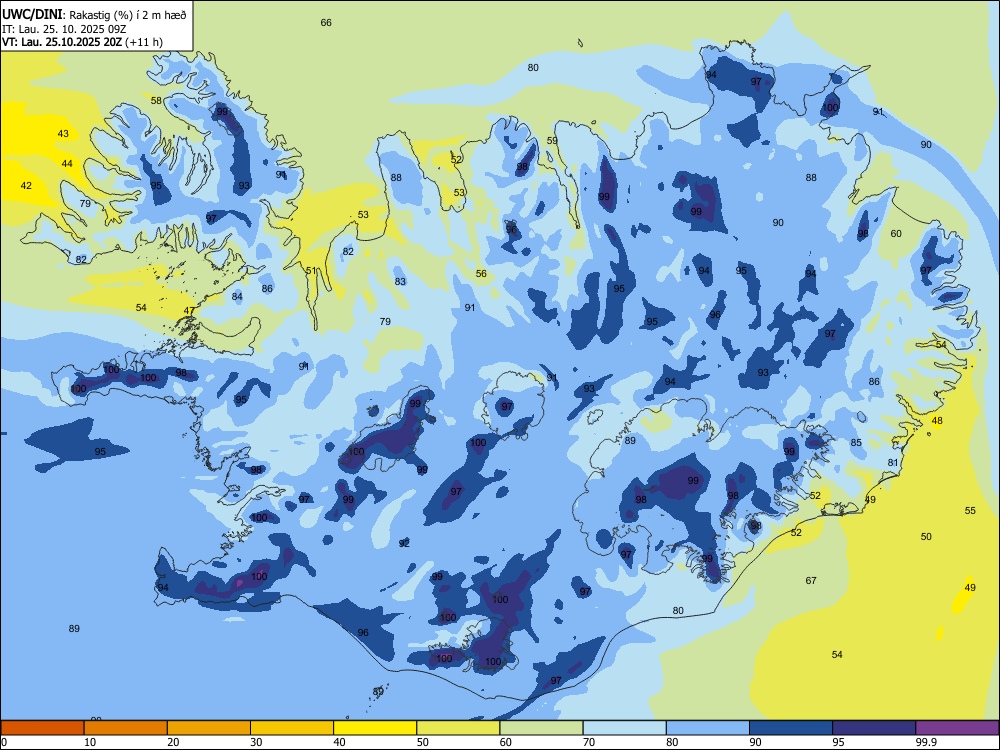Click the title text 'UWC/DINI: Rakastig (%) í 2 m hæð'
The height and width of the screenshot is (750, 1000).
(x=94, y=14)
